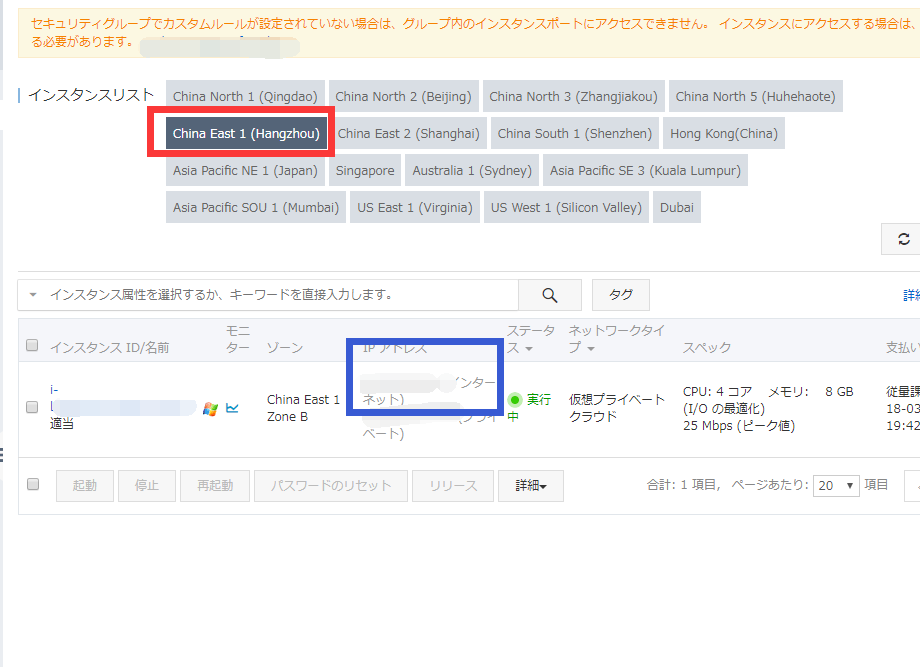Select Singapore region tab

pos(365,171)
